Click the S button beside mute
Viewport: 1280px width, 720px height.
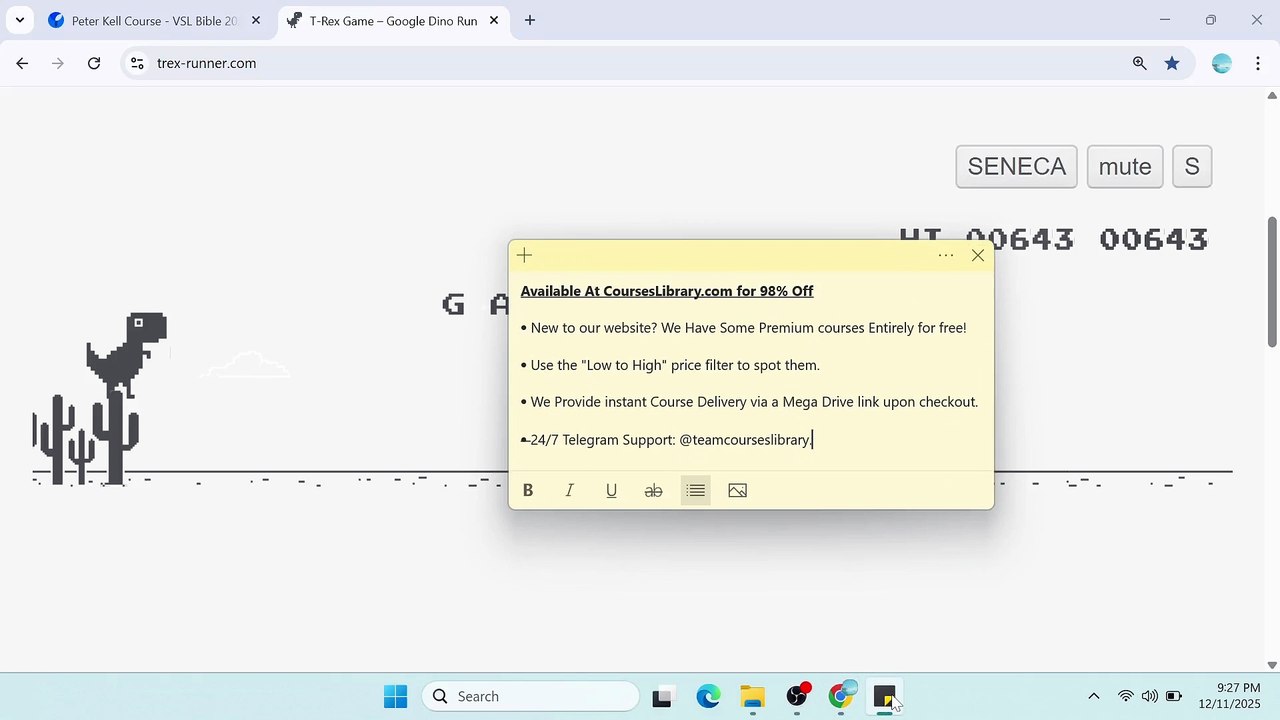pyautogui.click(x=1192, y=166)
